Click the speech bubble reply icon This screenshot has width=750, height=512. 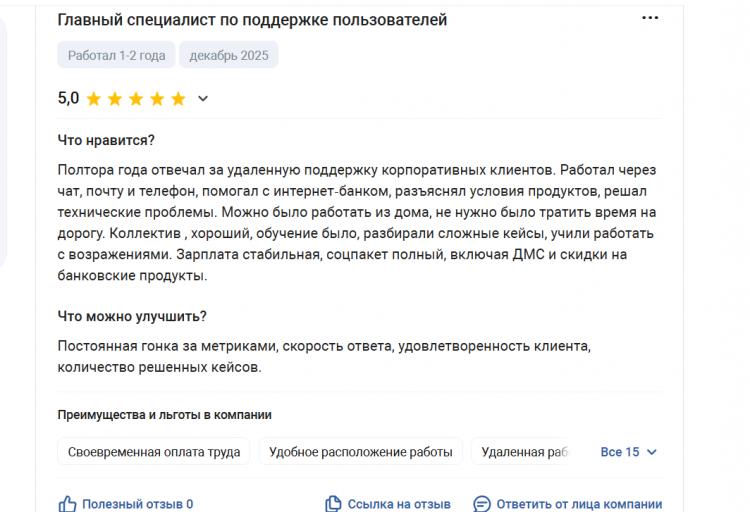pyautogui.click(x=482, y=504)
